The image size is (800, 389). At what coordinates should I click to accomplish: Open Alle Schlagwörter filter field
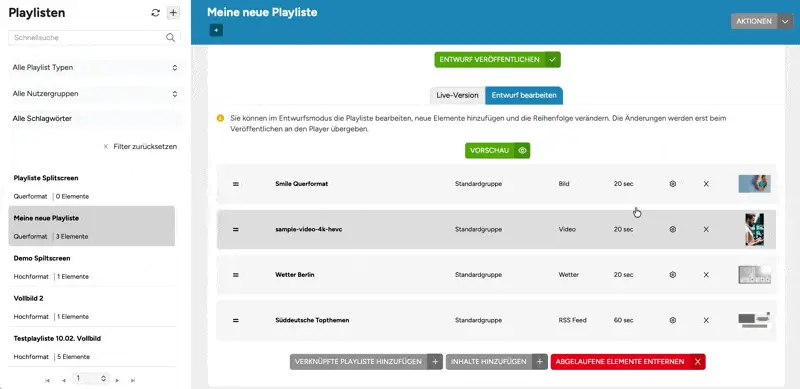tap(95, 118)
